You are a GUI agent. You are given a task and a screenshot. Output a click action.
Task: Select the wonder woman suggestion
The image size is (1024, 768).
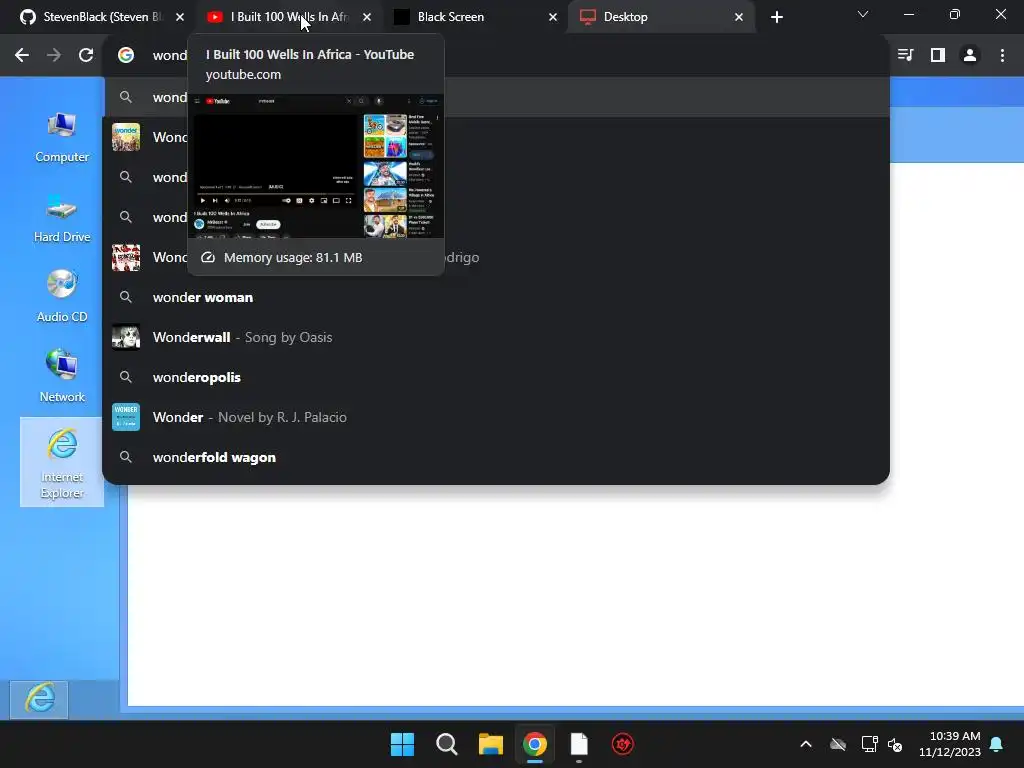[x=496, y=297]
